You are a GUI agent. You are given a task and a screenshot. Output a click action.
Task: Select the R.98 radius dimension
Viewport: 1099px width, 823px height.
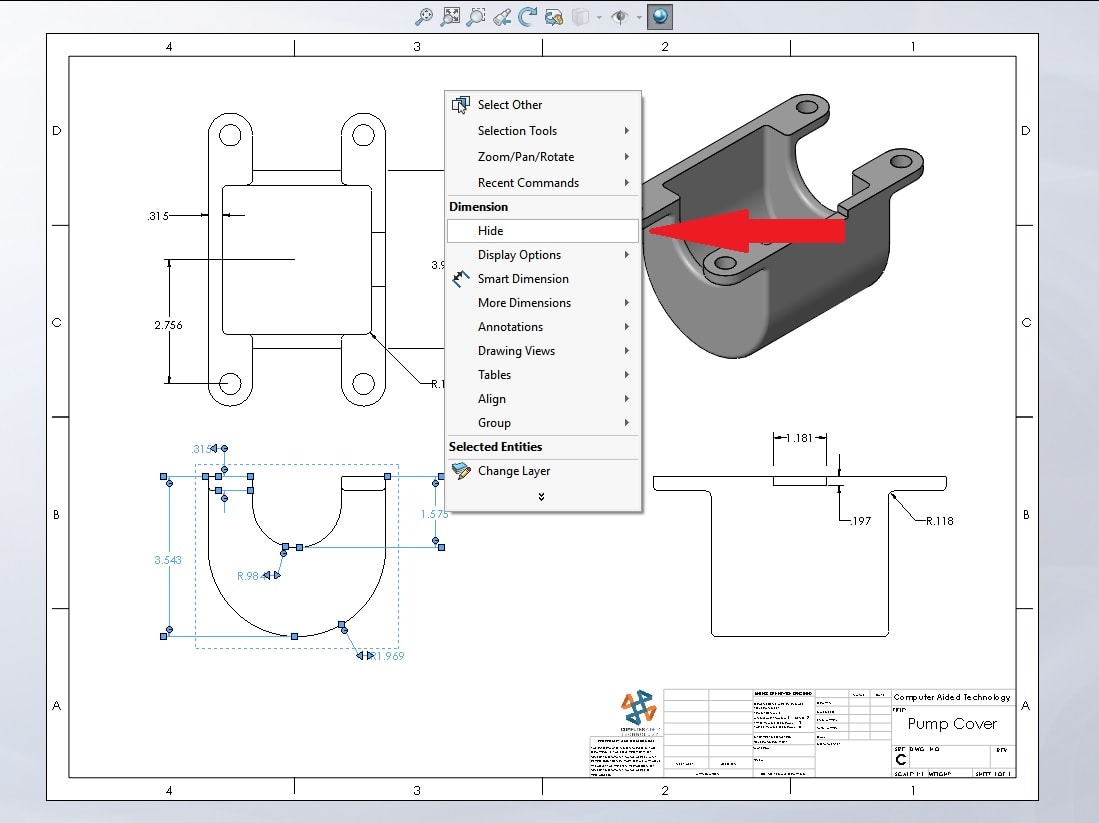[x=250, y=574]
